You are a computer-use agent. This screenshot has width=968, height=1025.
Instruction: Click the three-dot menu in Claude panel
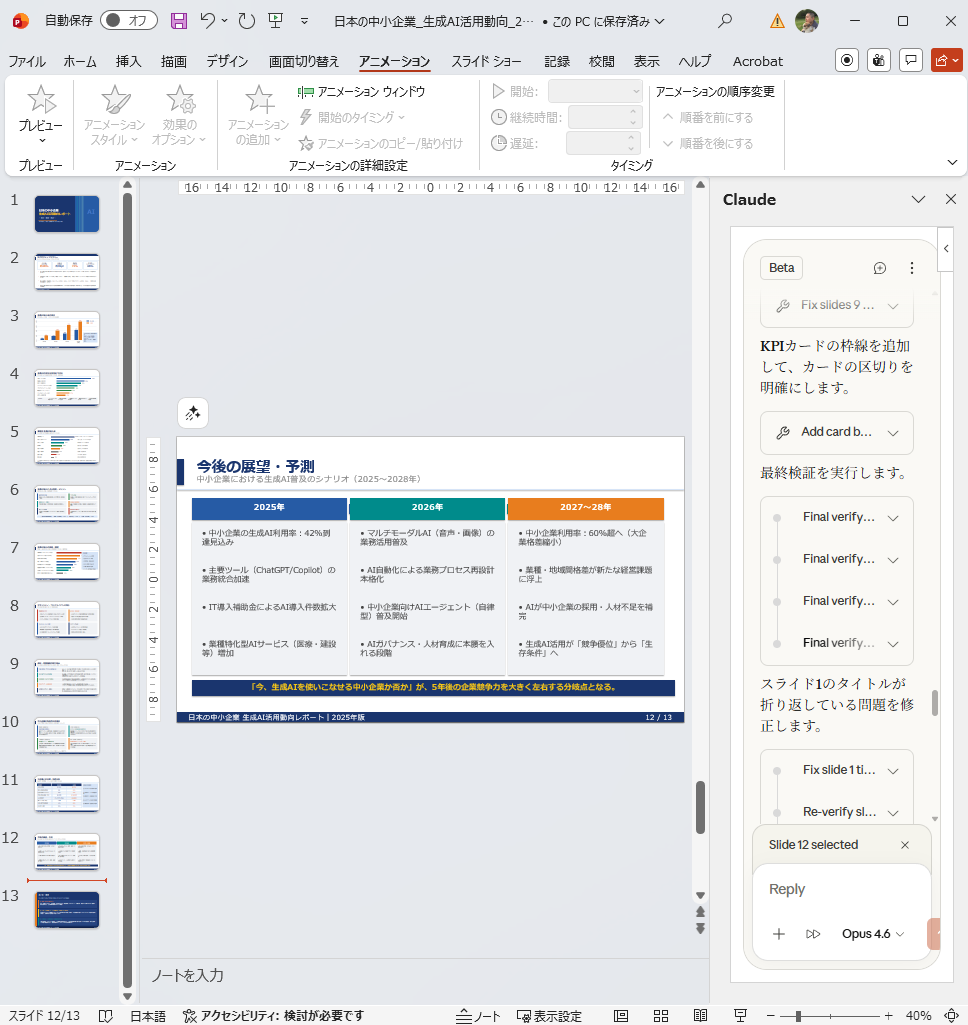[x=911, y=268]
